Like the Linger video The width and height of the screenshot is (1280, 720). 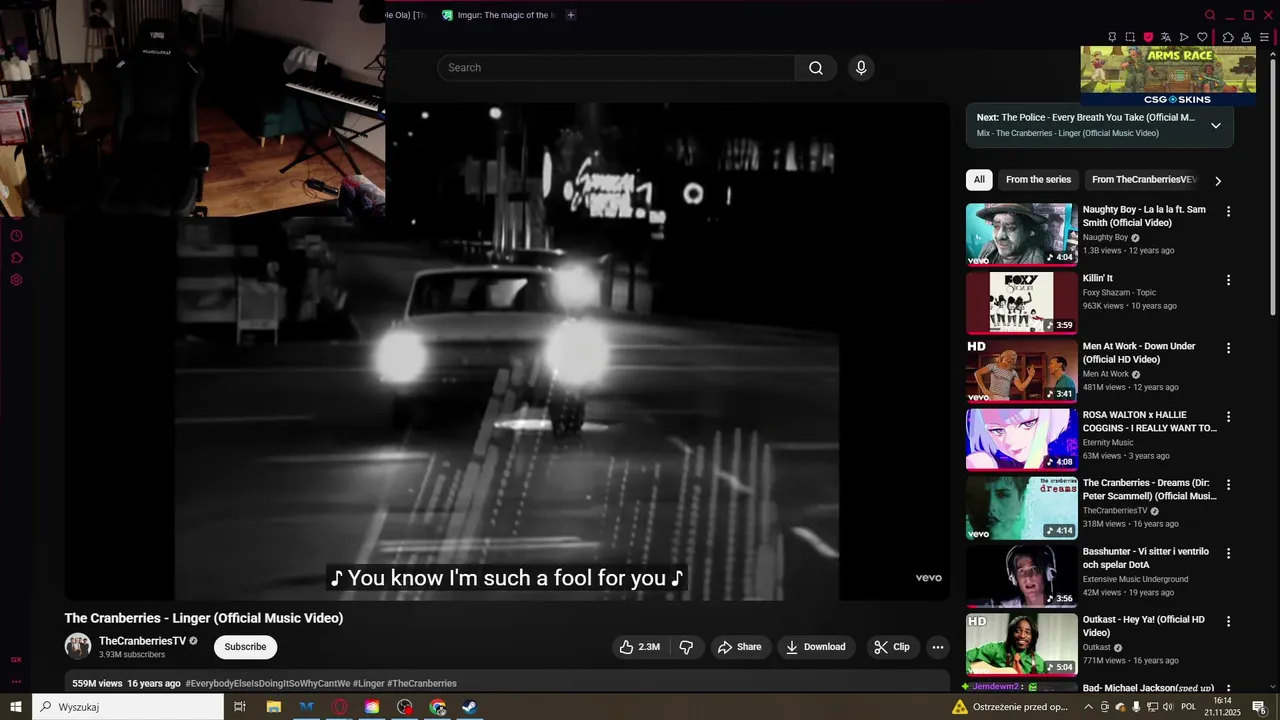640,647
